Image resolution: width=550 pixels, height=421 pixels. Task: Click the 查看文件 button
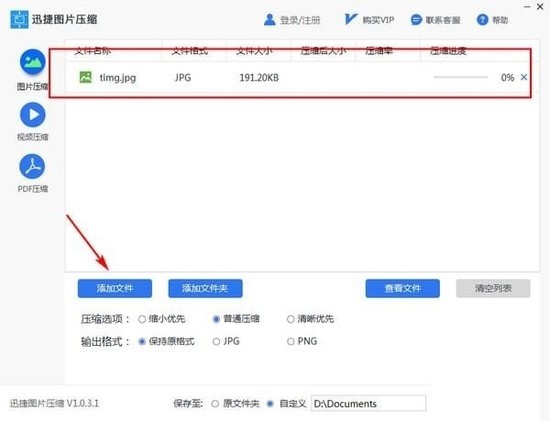point(402,288)
